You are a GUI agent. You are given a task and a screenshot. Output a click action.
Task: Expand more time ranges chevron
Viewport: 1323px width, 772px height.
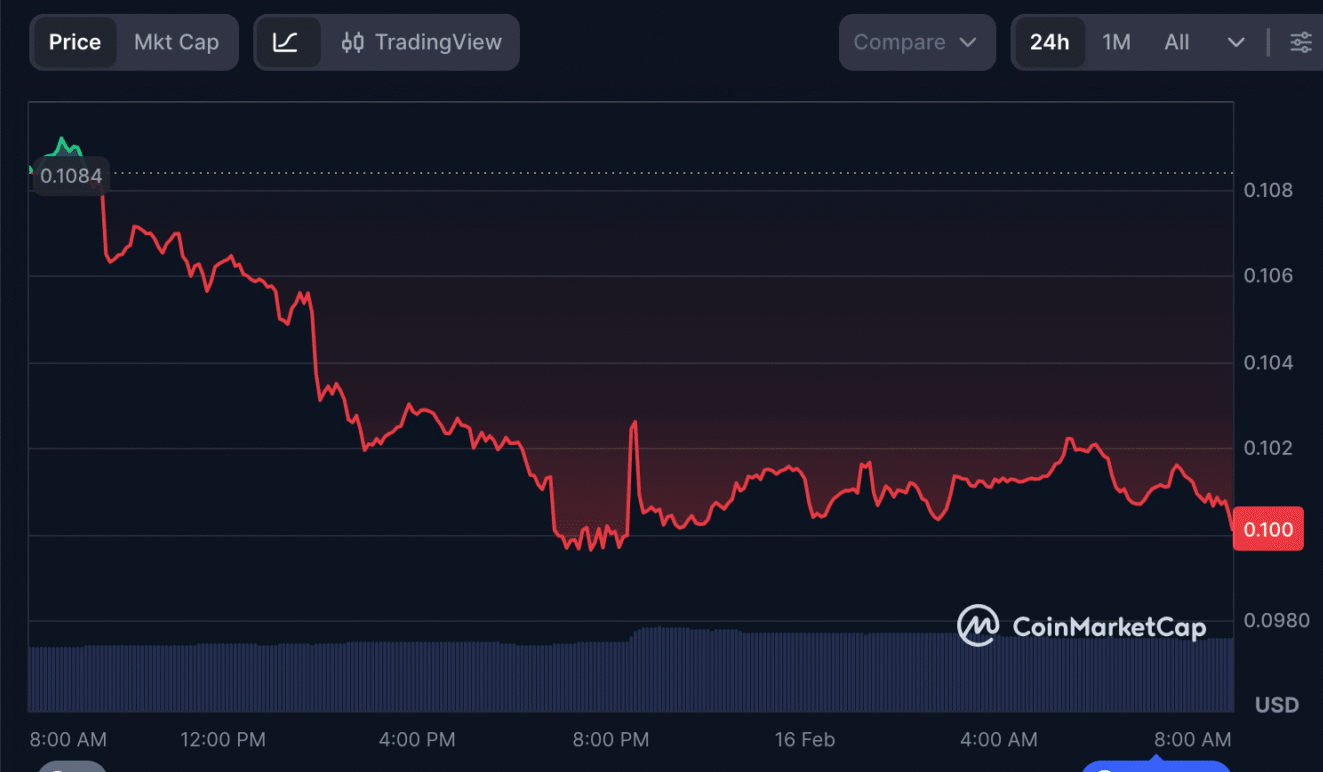pos(1236,42)
